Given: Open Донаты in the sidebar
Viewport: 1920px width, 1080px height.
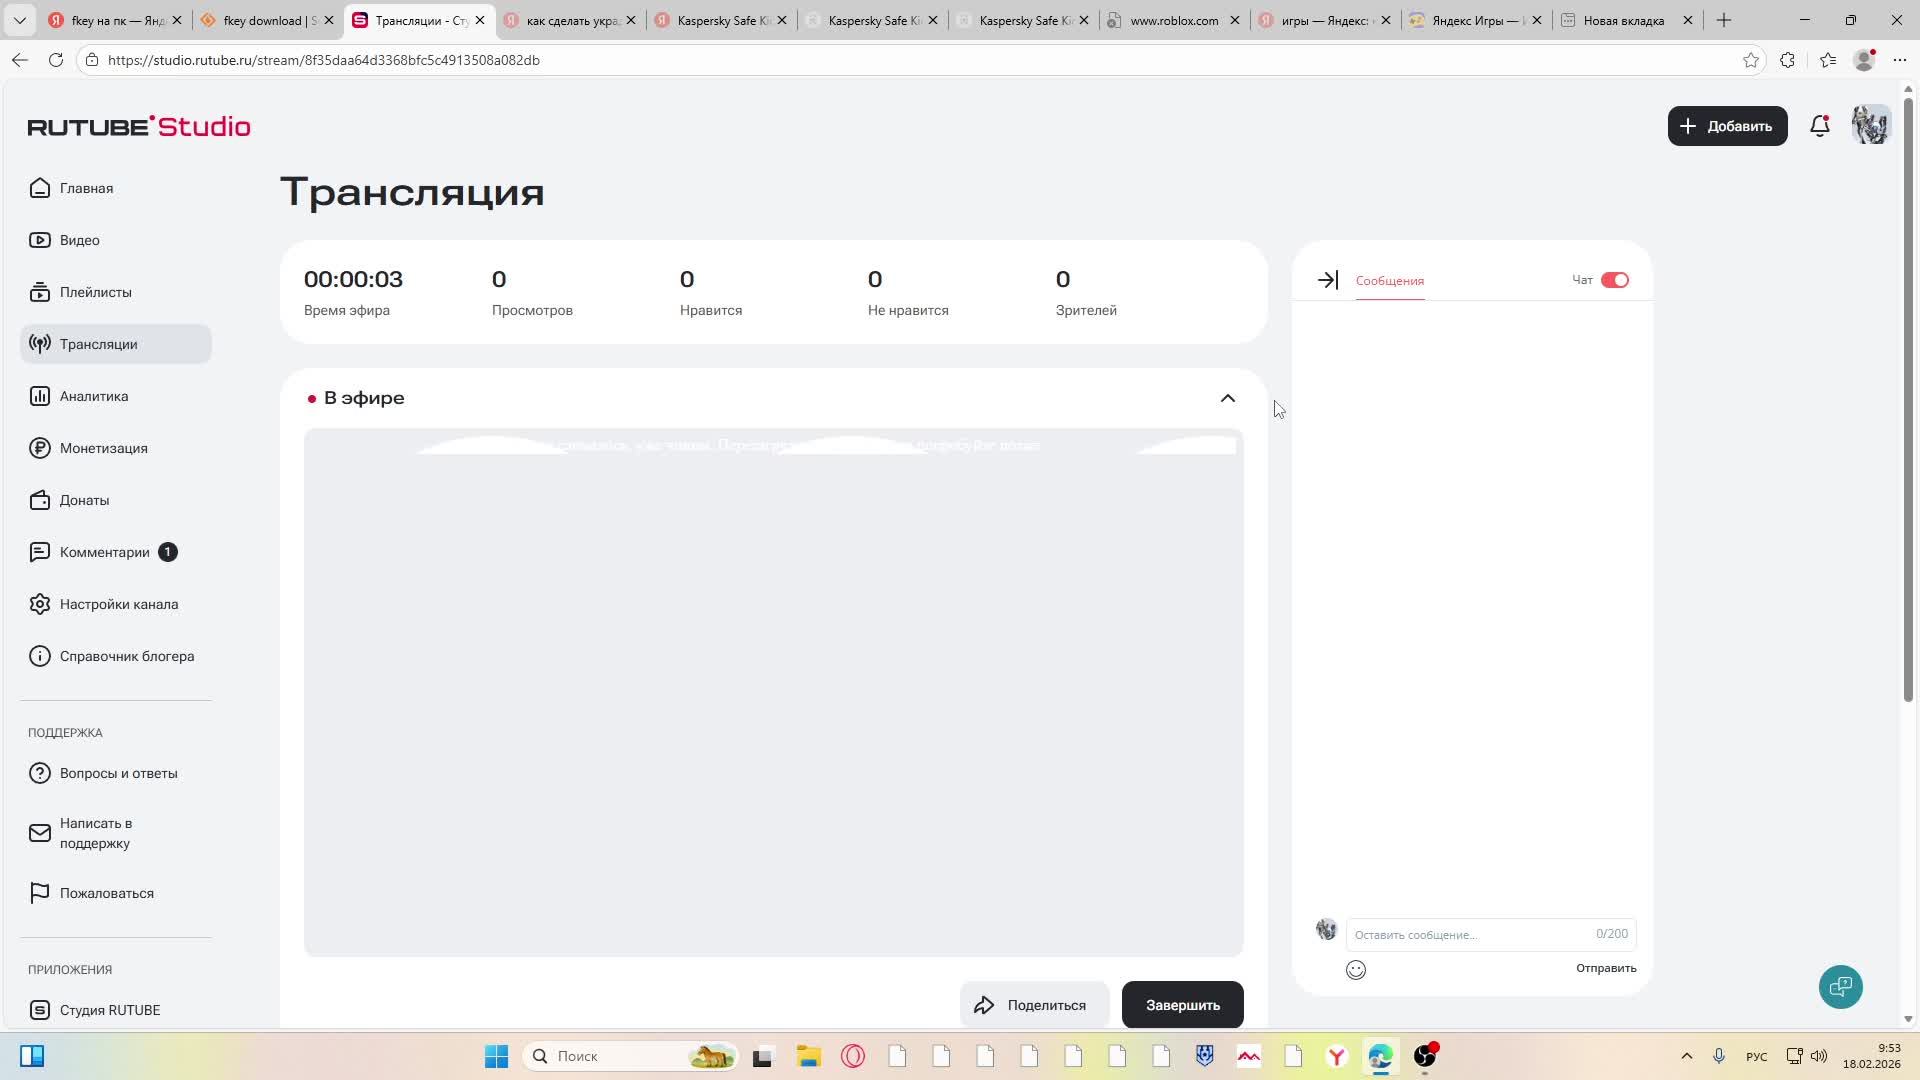Looking at the screenshot, I should [84, 500].
